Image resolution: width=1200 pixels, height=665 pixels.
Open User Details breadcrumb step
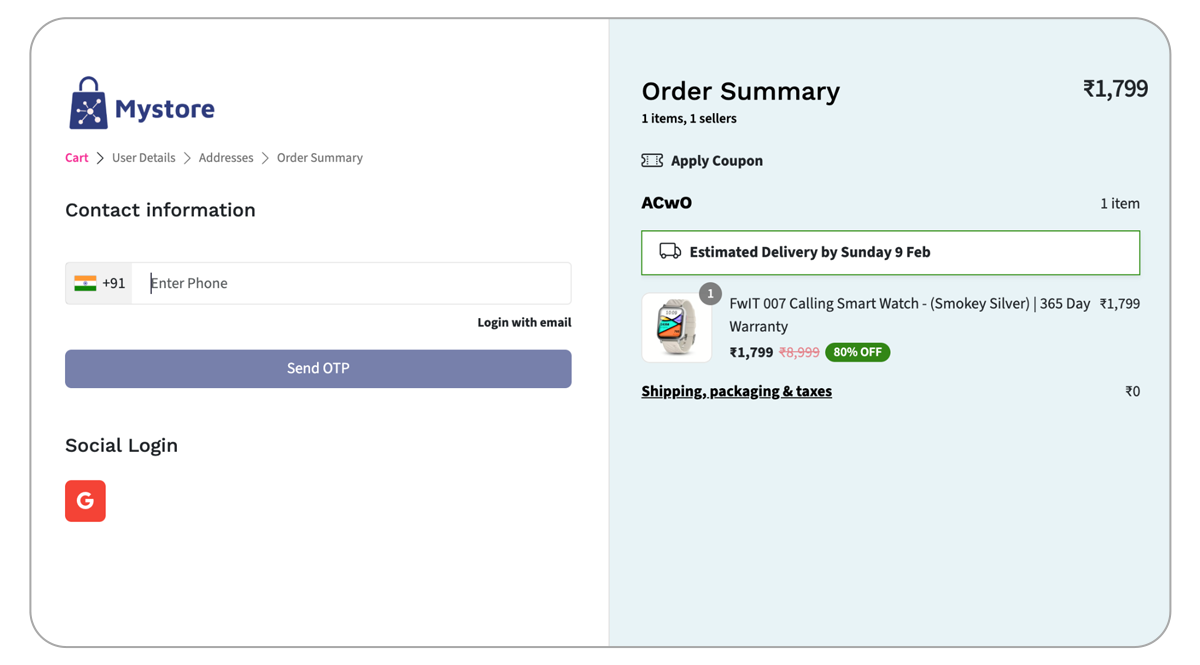143,158
